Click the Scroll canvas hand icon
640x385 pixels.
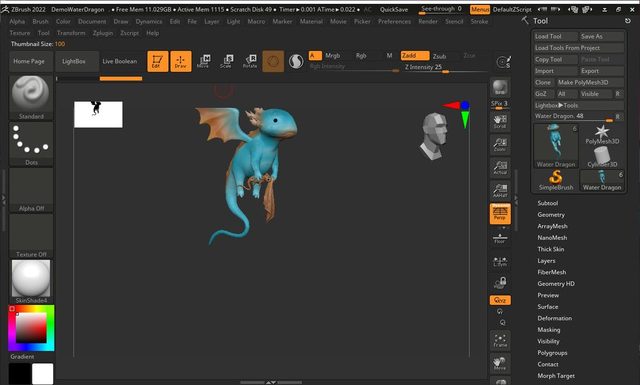(x=500, y=121)
